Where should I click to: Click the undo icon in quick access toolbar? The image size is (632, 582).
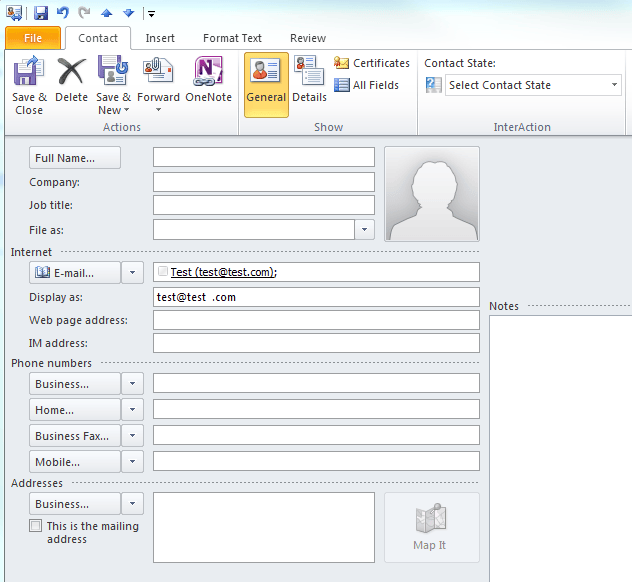tap(62, 13)
